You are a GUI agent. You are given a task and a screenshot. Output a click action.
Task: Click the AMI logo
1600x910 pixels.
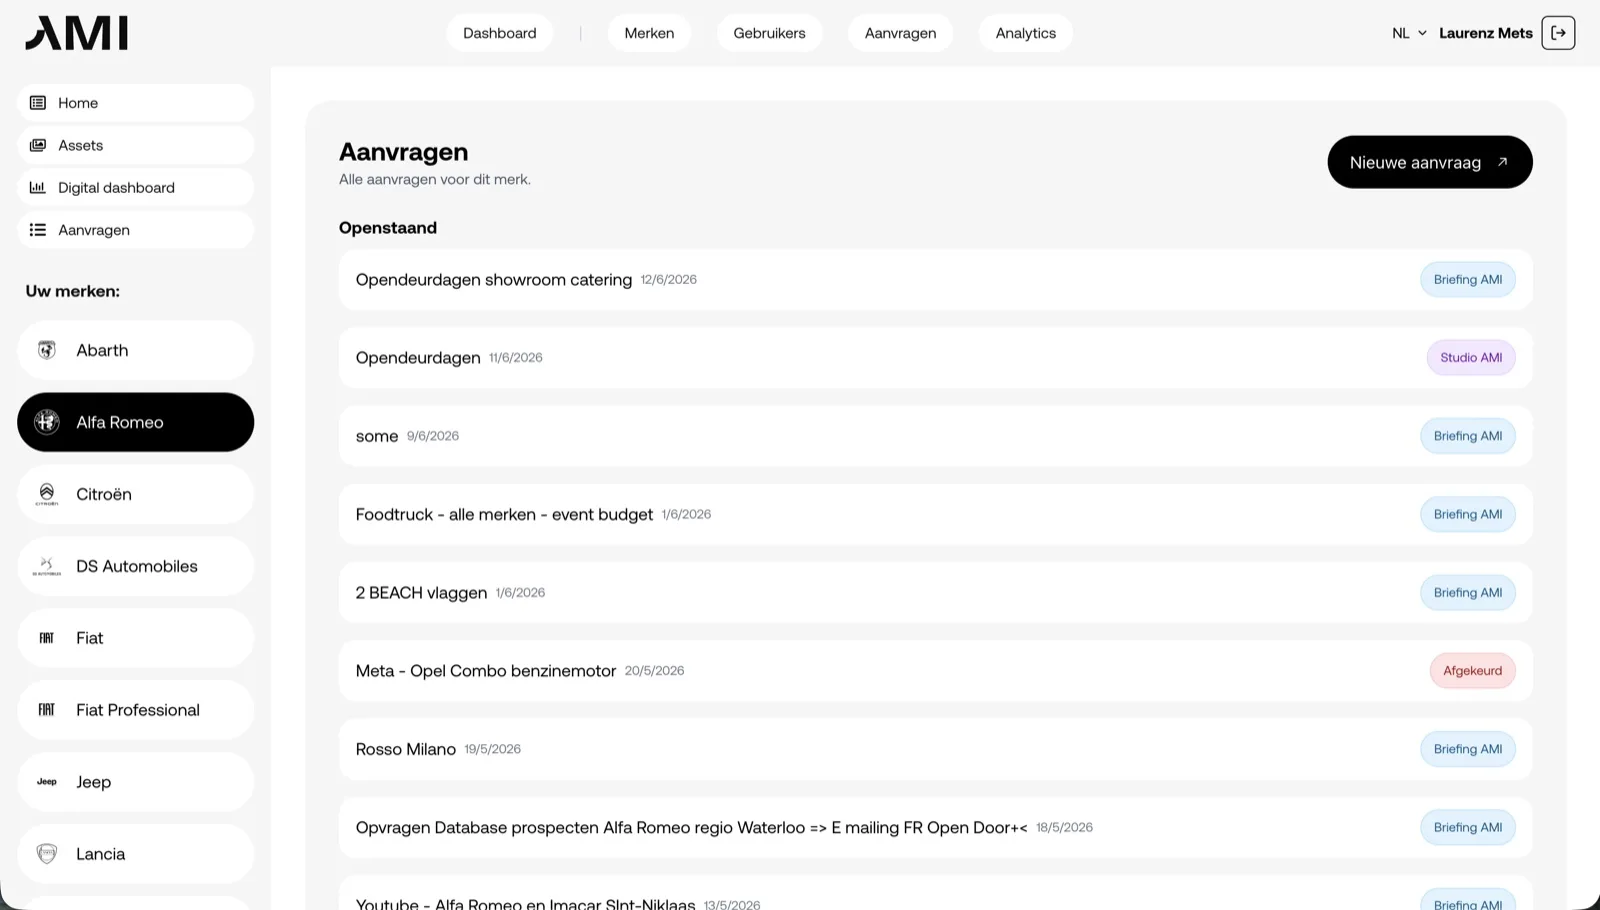77,33
